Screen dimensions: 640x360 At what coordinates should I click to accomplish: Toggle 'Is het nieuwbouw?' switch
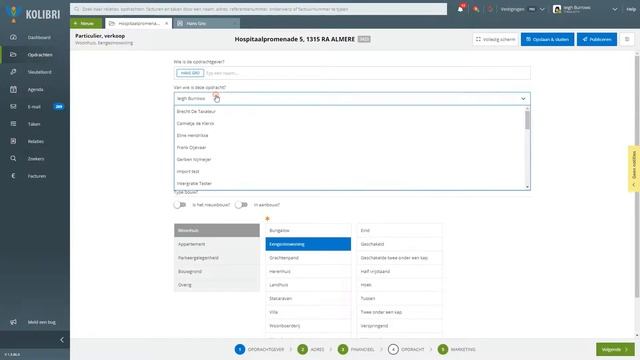click(x=180, y=205)
